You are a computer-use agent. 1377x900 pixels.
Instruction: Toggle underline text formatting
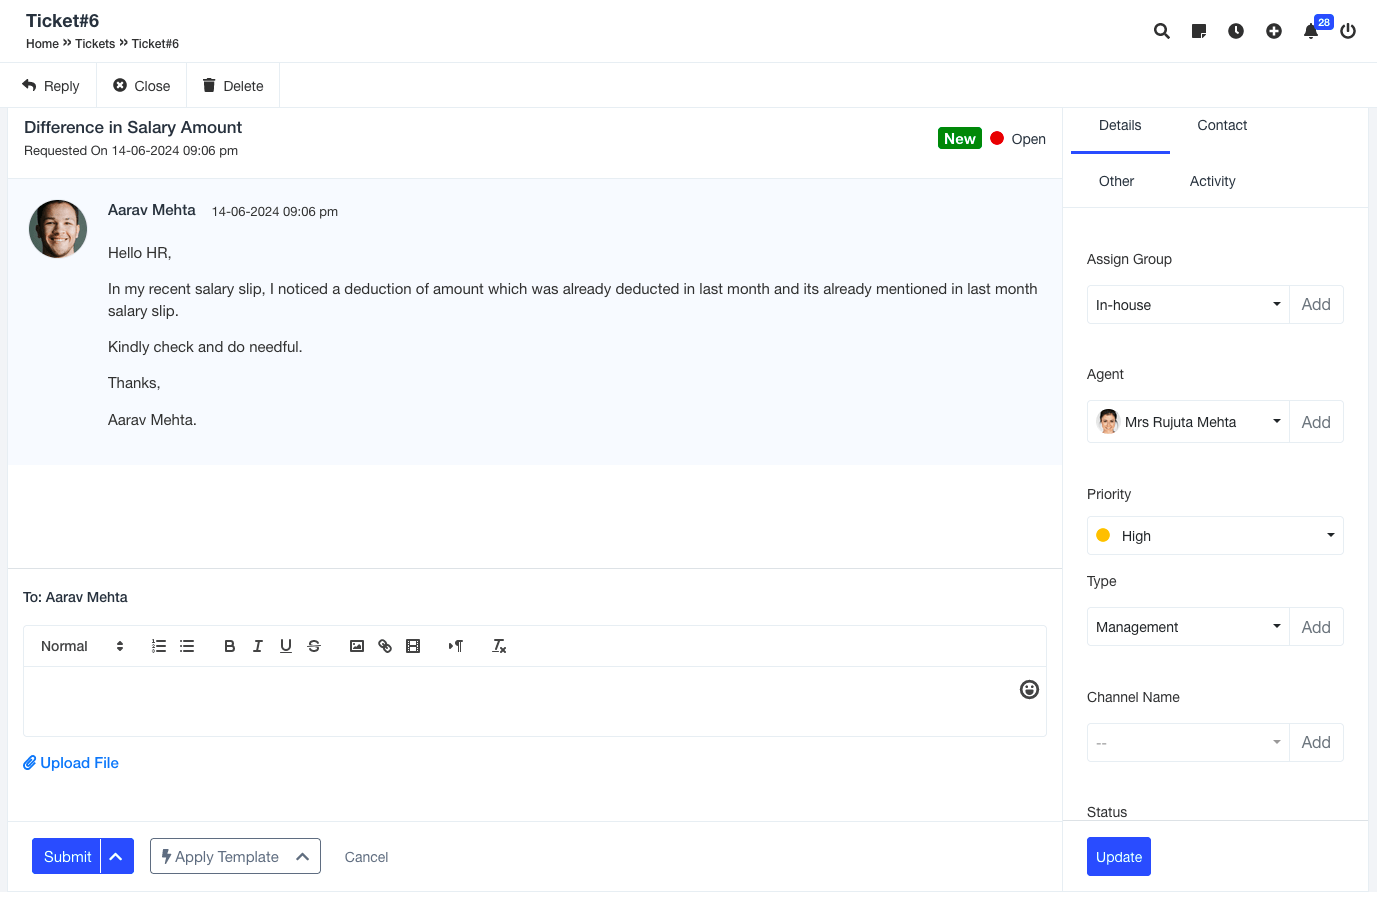click(x=286, y=646)
